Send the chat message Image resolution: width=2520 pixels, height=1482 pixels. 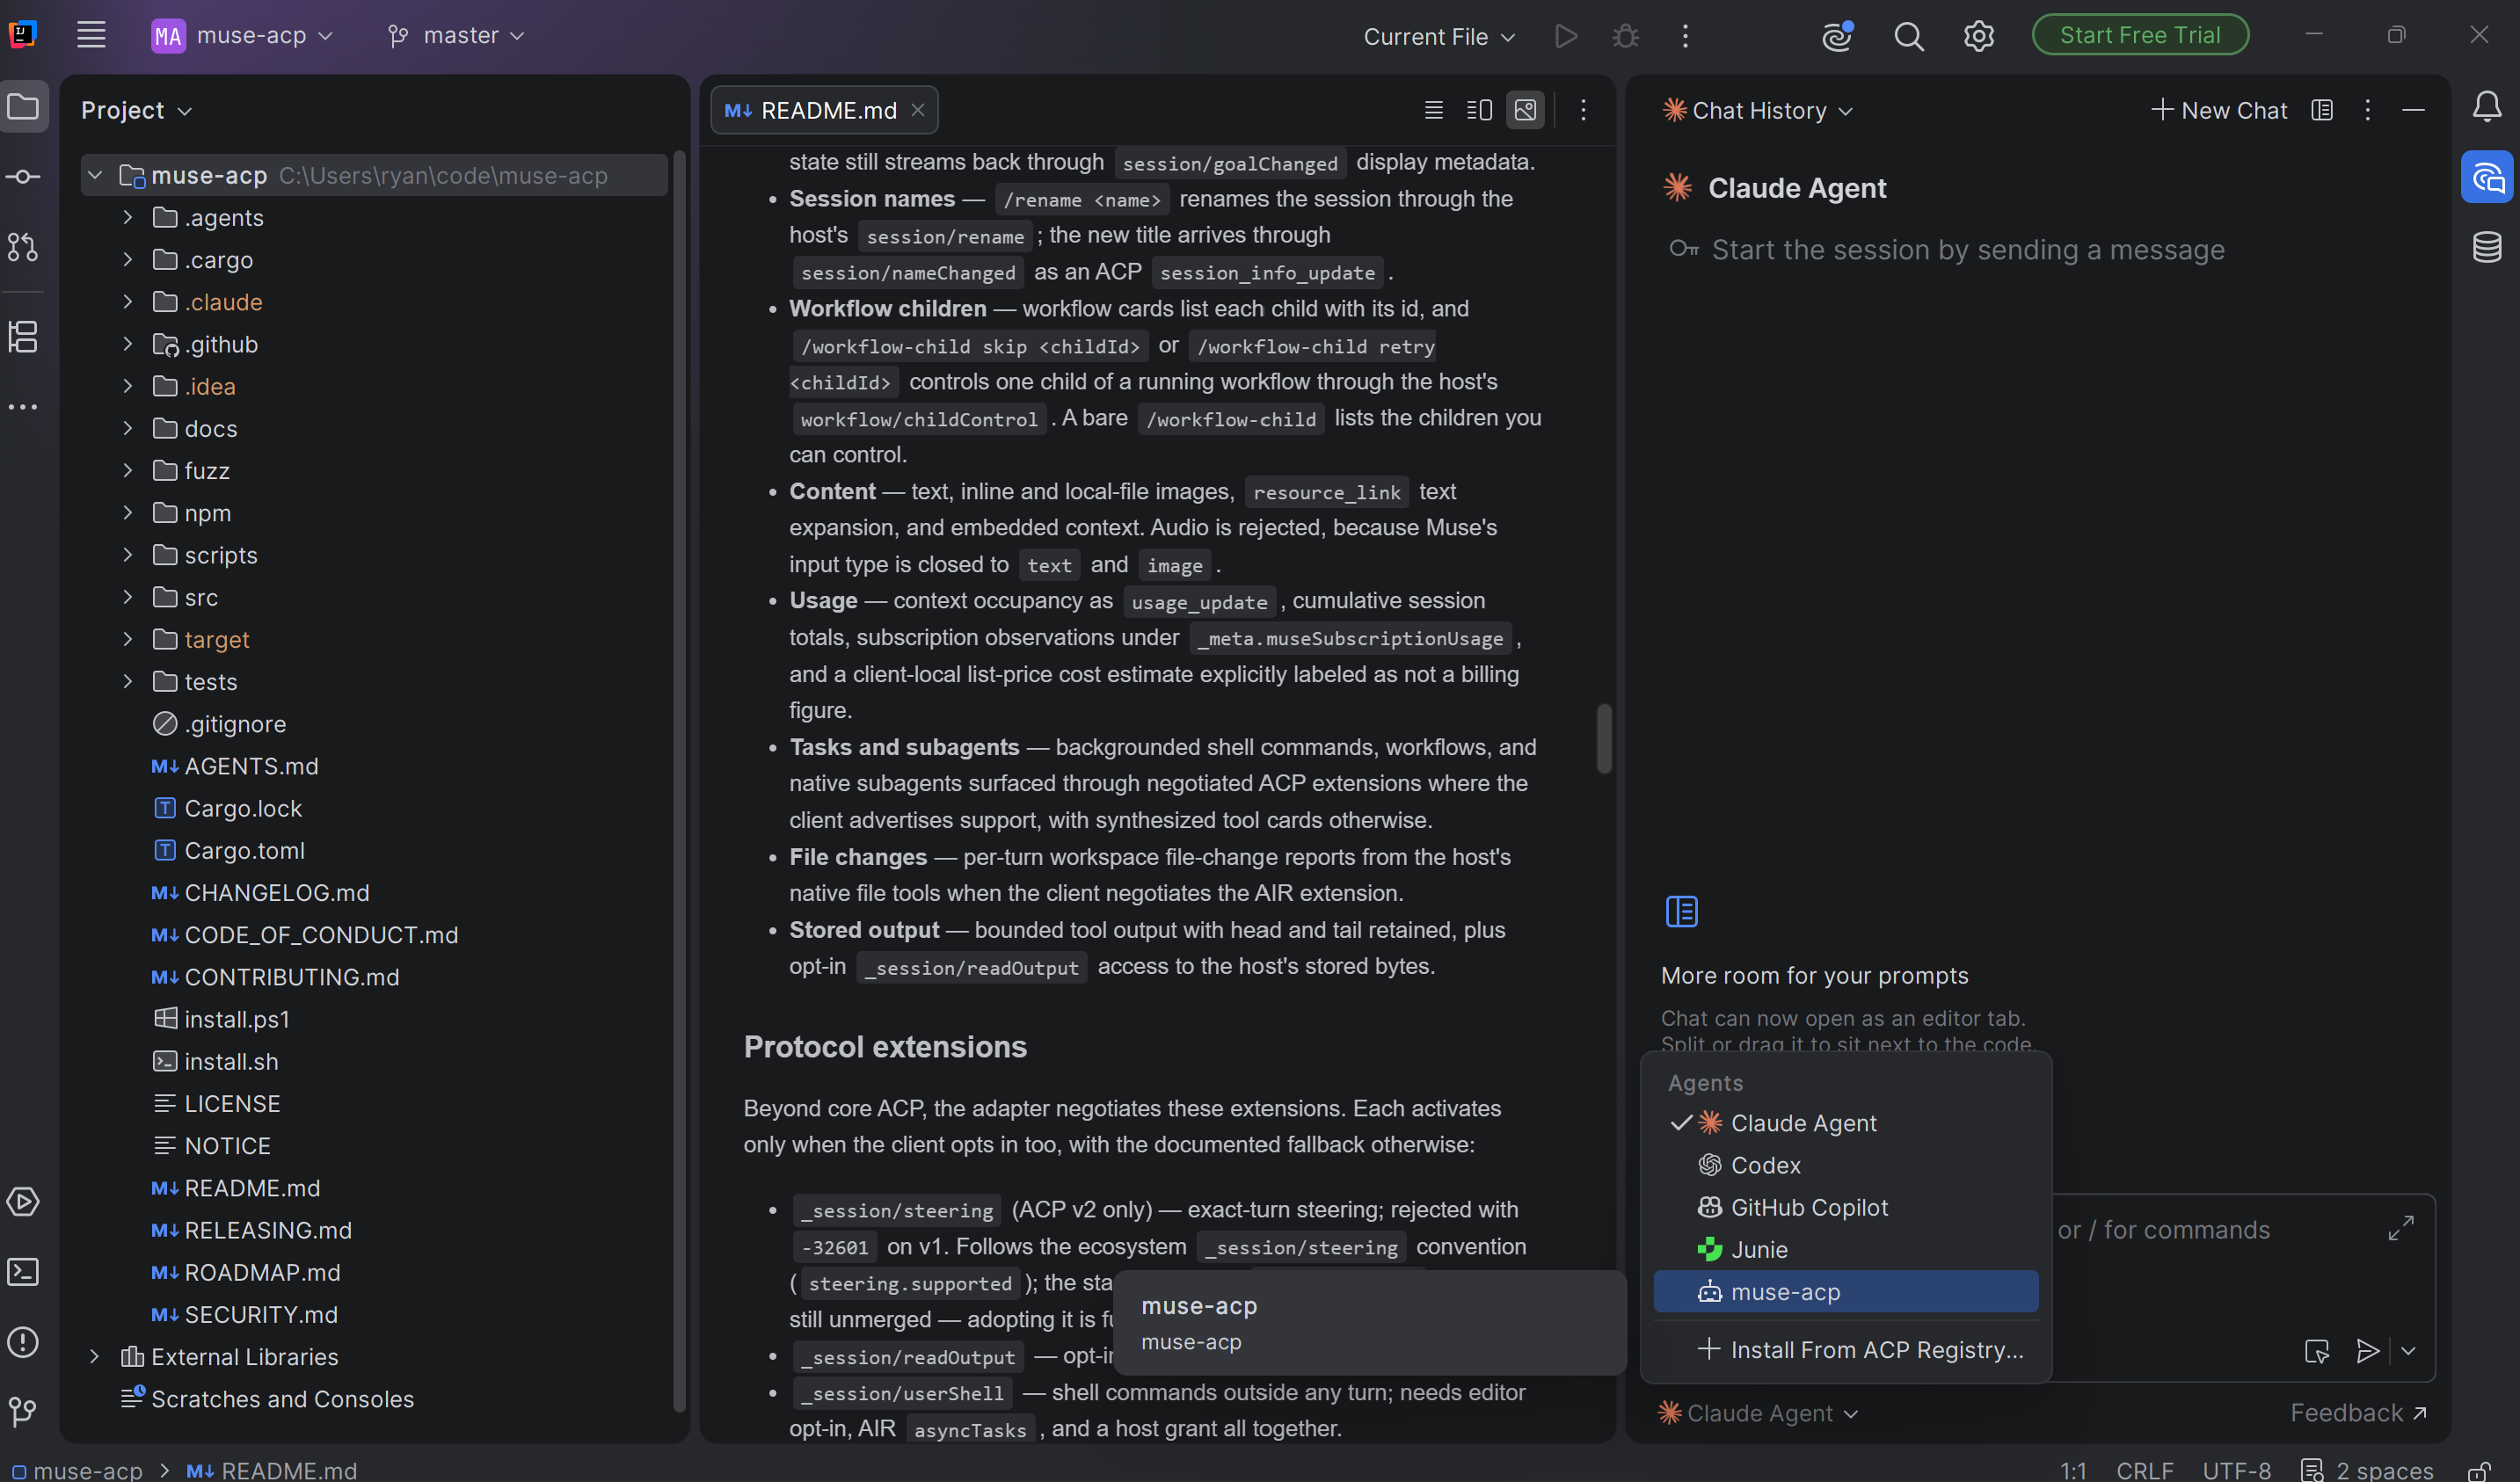point(2367,1351)
